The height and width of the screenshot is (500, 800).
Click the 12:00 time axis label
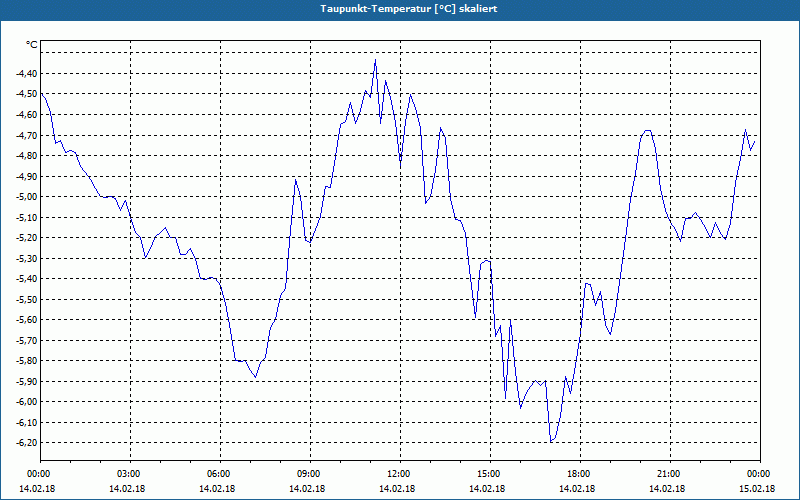(x=397, y=474)
